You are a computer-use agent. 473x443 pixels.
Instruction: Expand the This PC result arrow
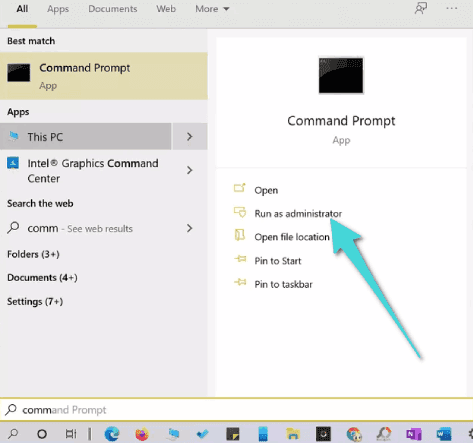pyautogui.click(x=189, y=136)
